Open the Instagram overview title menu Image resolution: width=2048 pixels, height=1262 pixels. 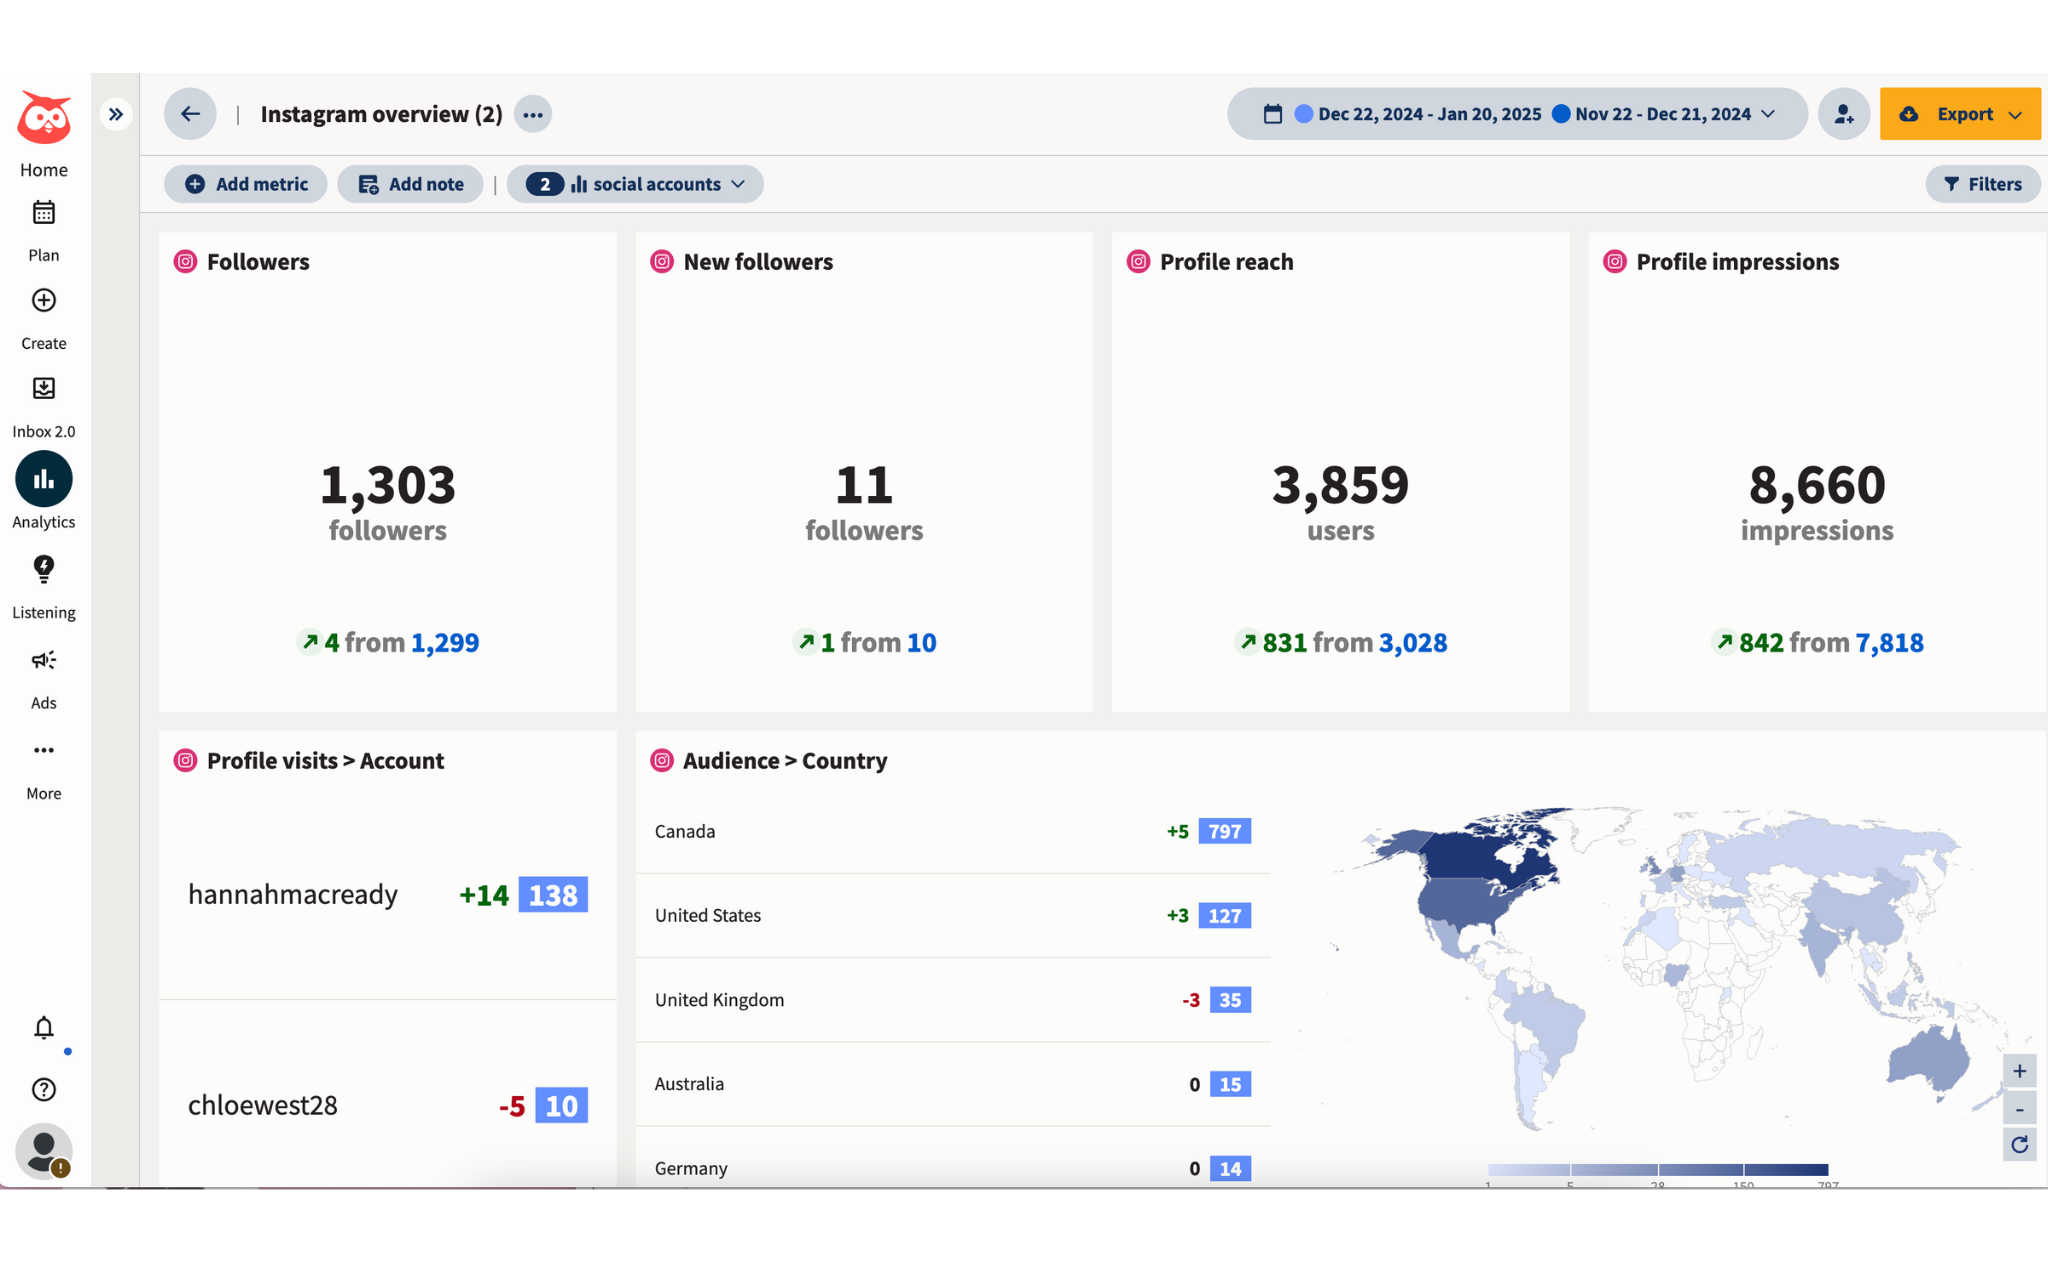[x=532, y=114]
